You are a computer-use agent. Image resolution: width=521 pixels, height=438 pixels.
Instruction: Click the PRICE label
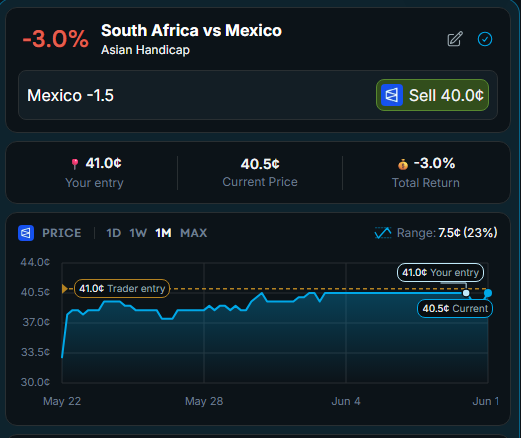62,233
